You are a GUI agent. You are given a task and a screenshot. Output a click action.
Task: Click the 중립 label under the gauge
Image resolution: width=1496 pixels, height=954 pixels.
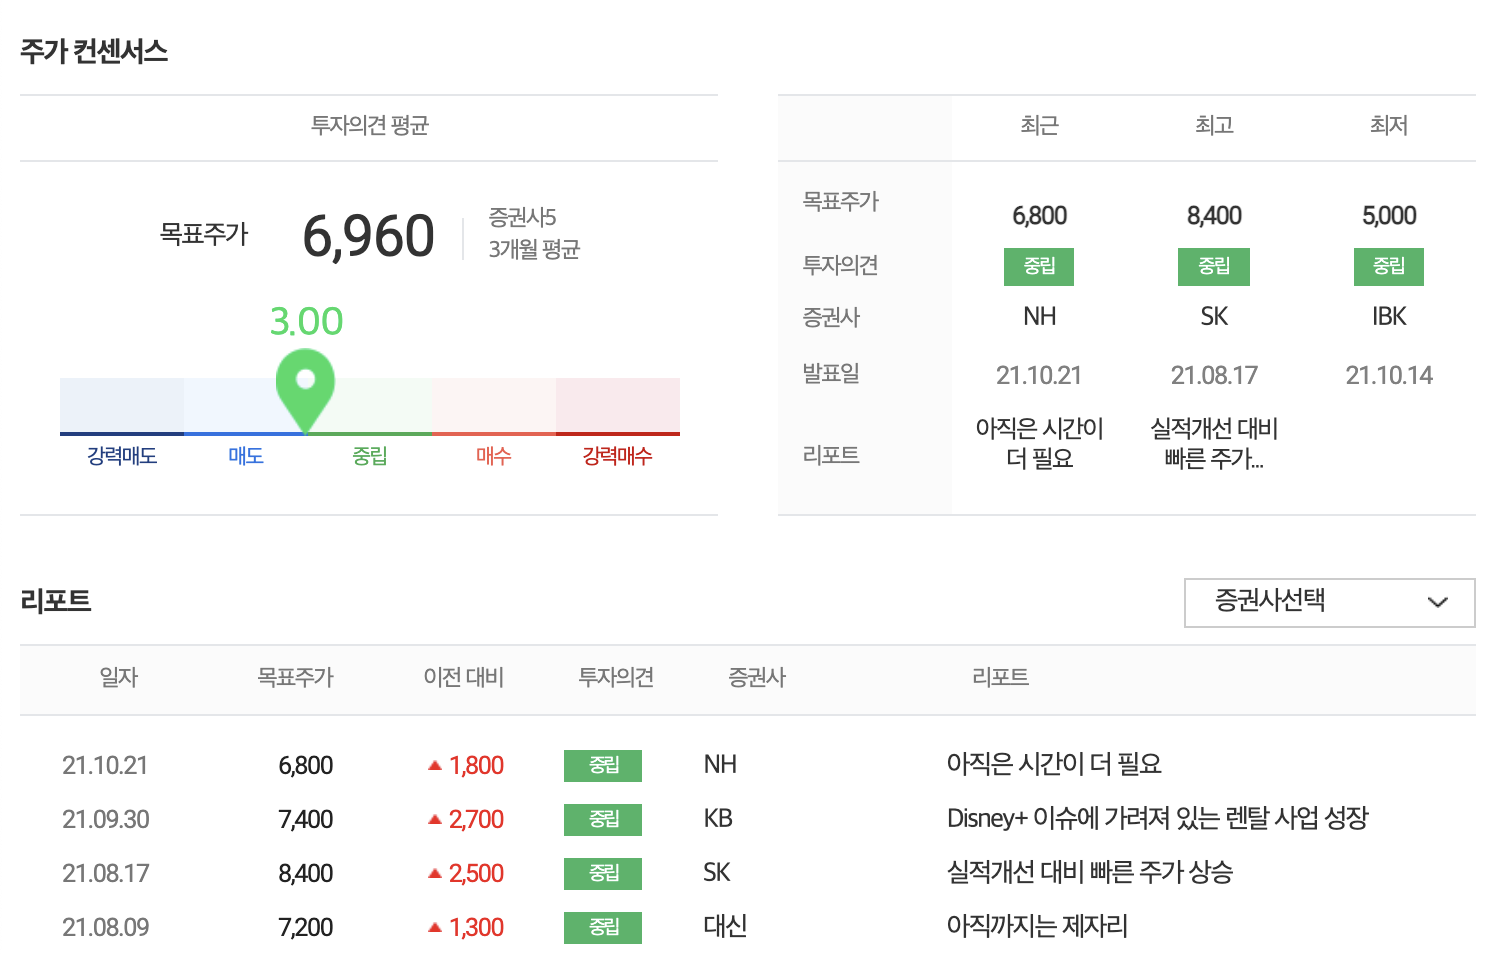(x=369, y=456)
